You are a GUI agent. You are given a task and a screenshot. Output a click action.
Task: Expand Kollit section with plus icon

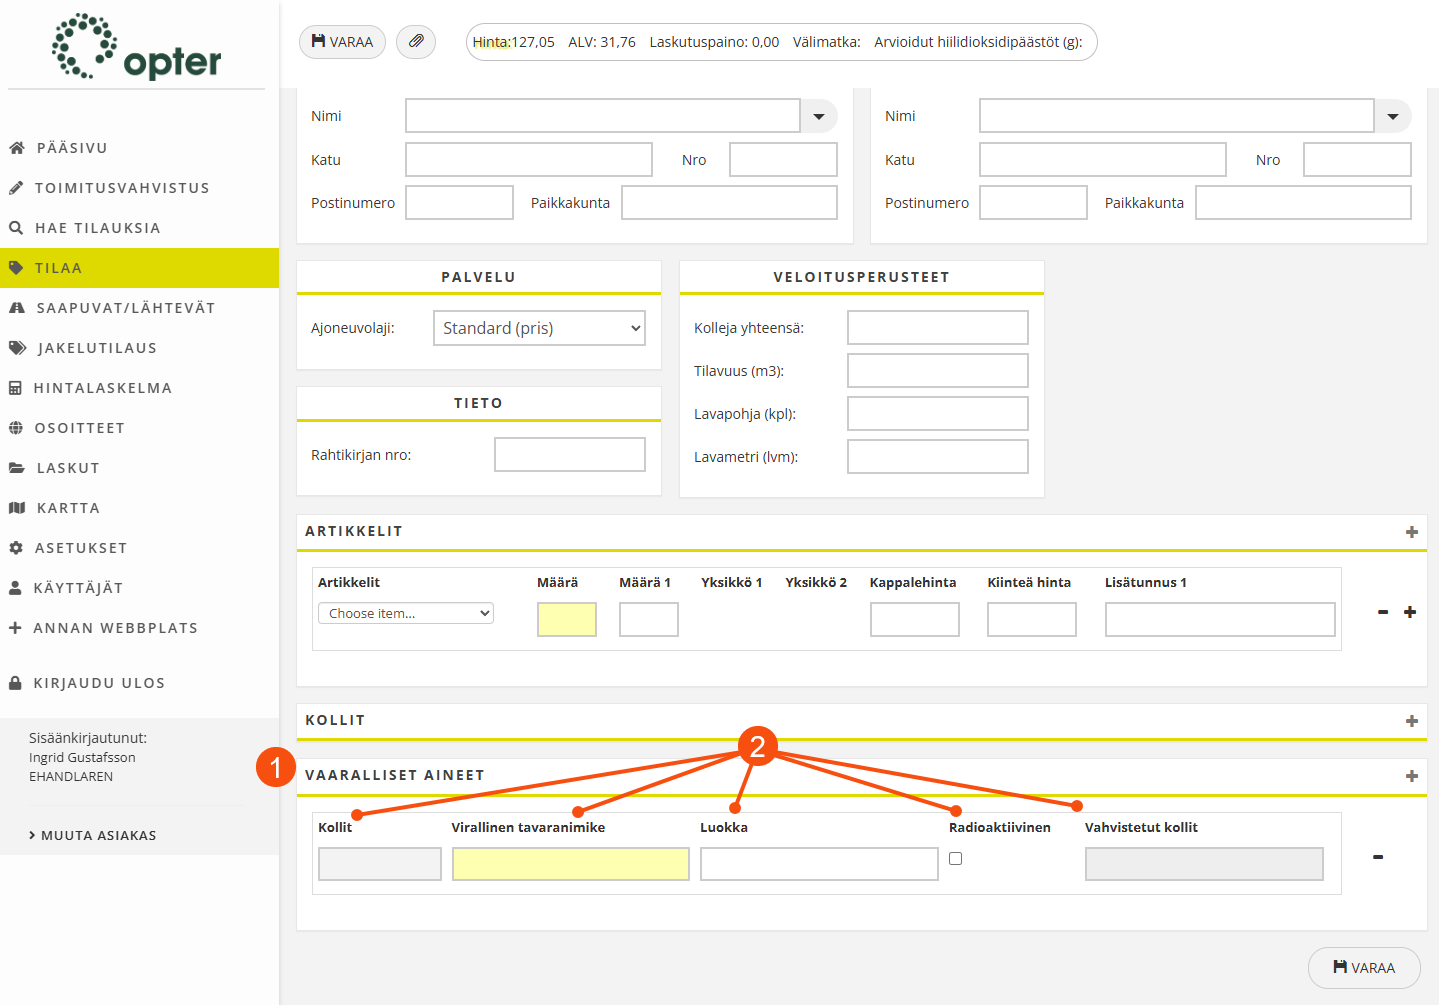(1411, 721)
